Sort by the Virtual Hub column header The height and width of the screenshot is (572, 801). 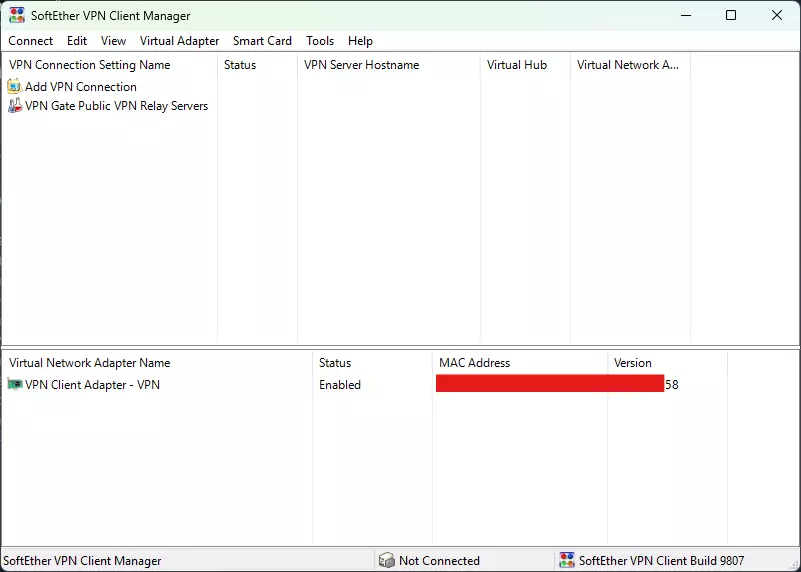(526, 65)
